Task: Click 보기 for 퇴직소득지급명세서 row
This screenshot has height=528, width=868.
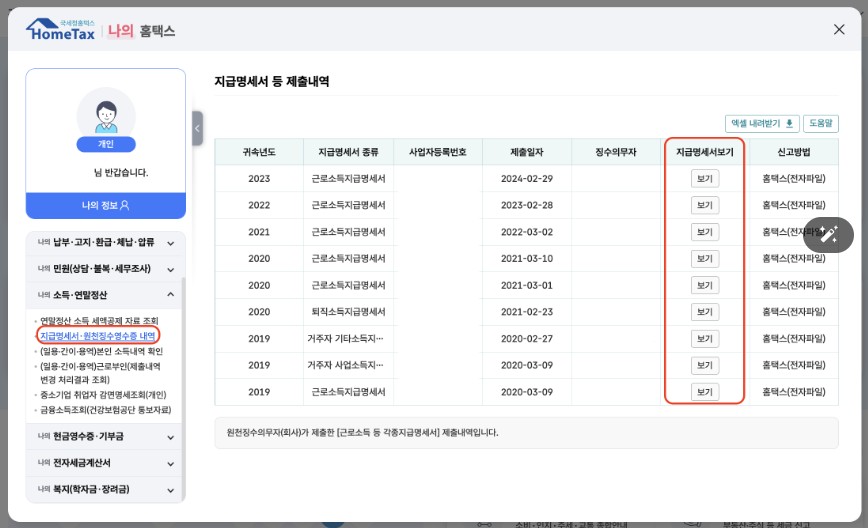Action: tap(705, 312)
